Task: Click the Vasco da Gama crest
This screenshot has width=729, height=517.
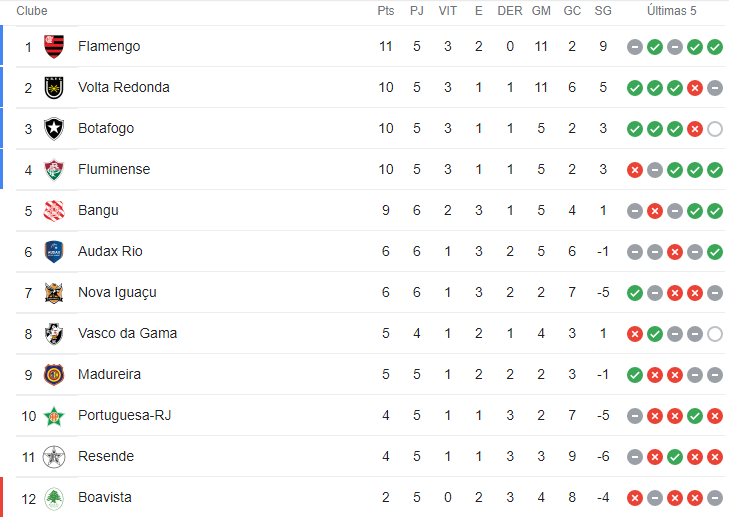Action: 54,333
